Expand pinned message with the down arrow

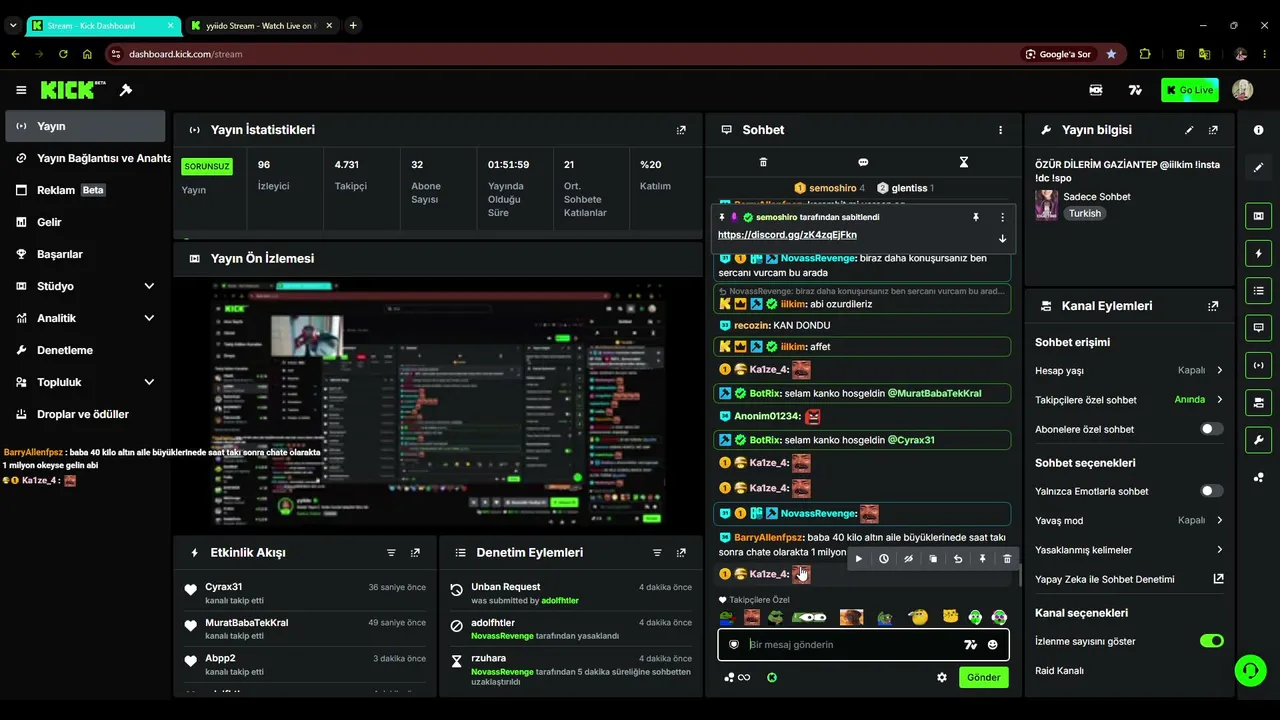[1002, 239]
